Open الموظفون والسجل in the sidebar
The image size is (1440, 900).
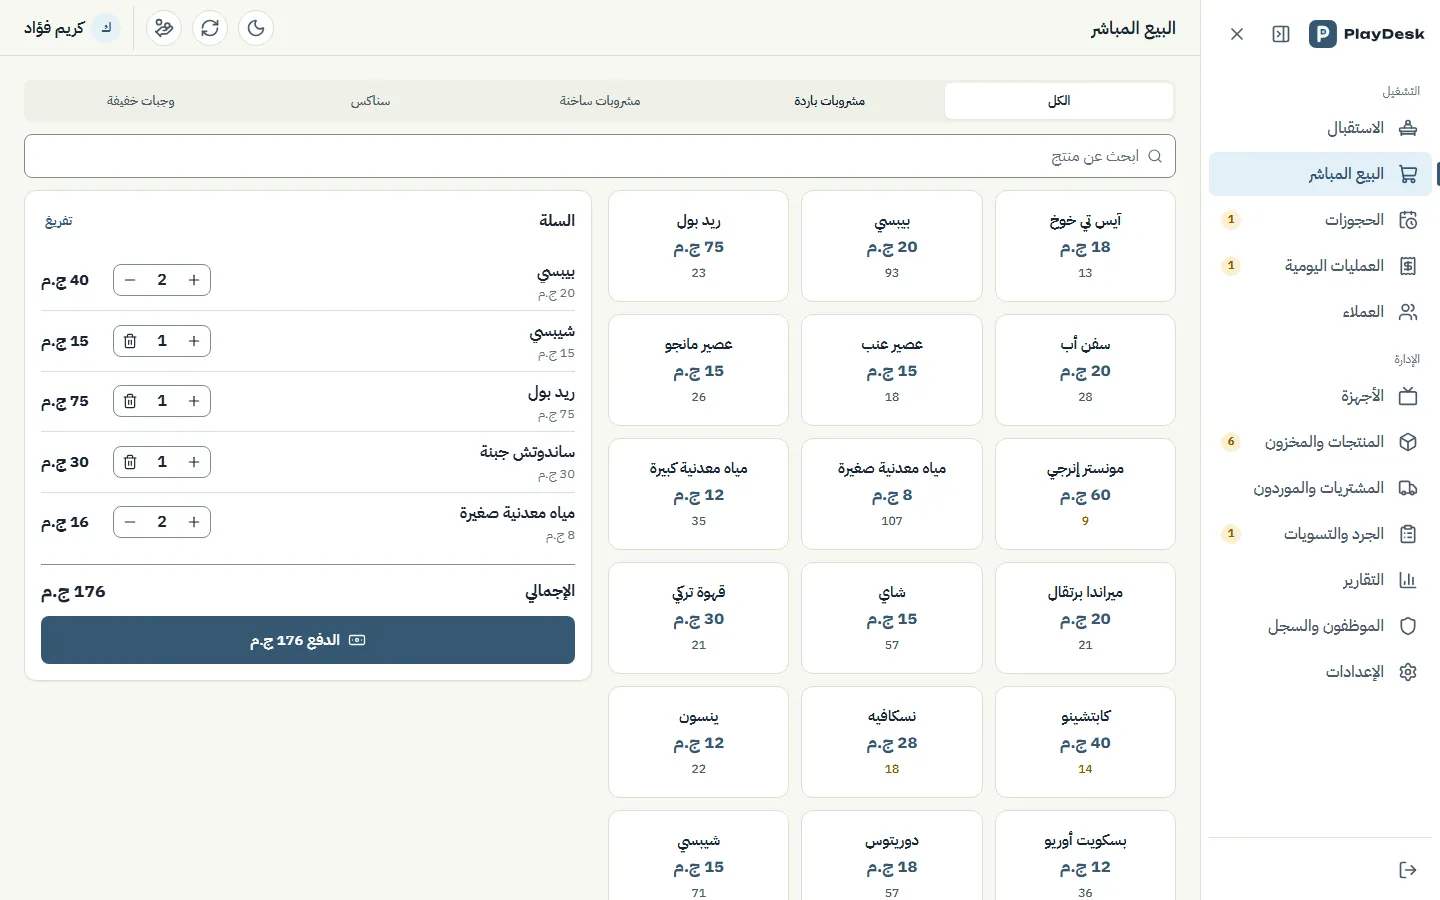click(x=1320, y=626)
